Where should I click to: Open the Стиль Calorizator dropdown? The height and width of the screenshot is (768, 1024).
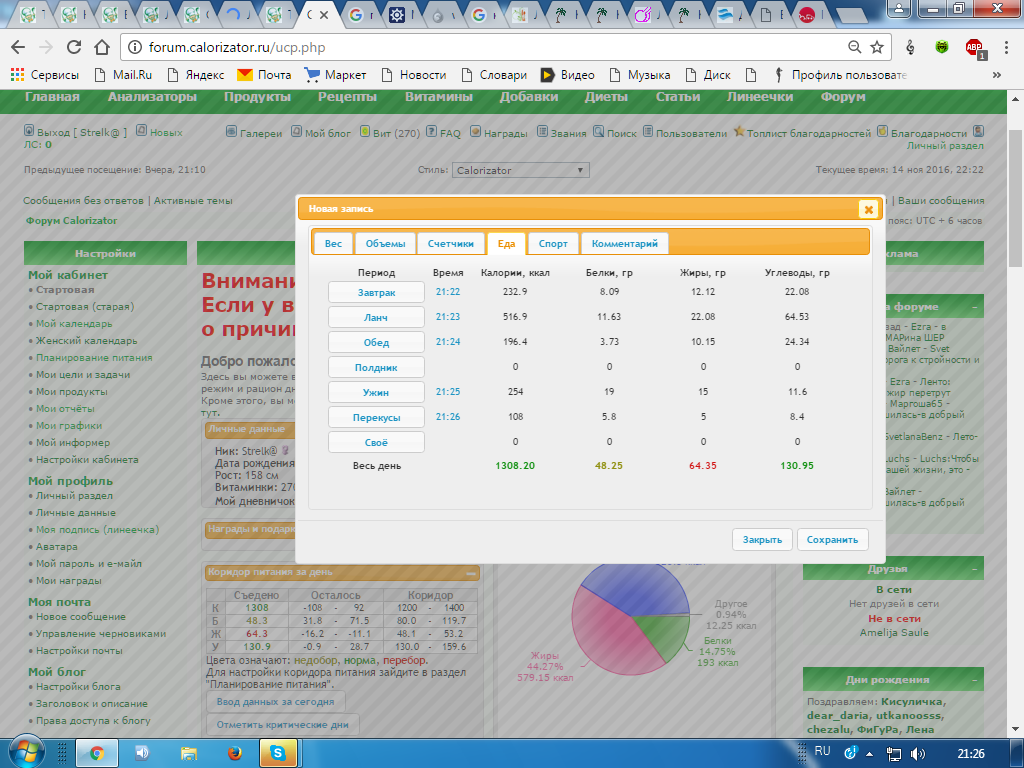pos(520,170)
